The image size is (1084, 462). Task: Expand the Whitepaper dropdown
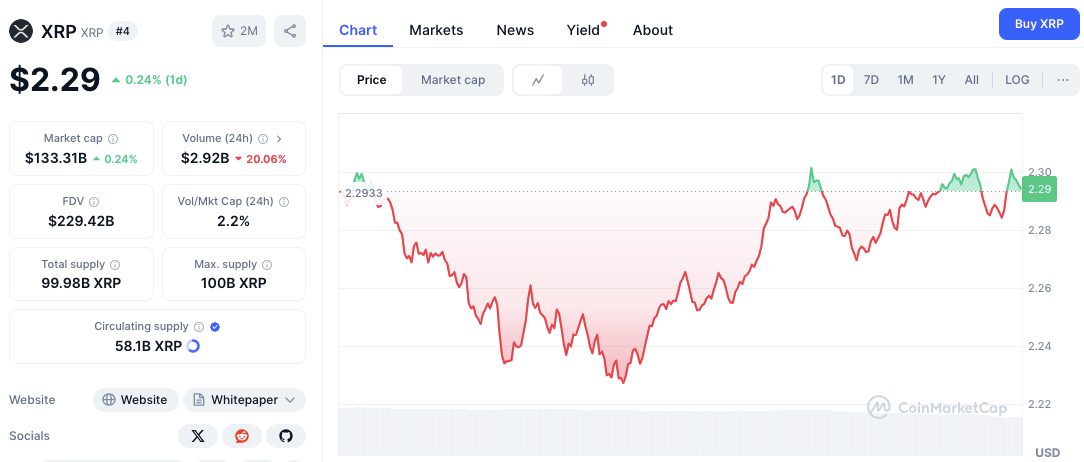tap(244, 400)
